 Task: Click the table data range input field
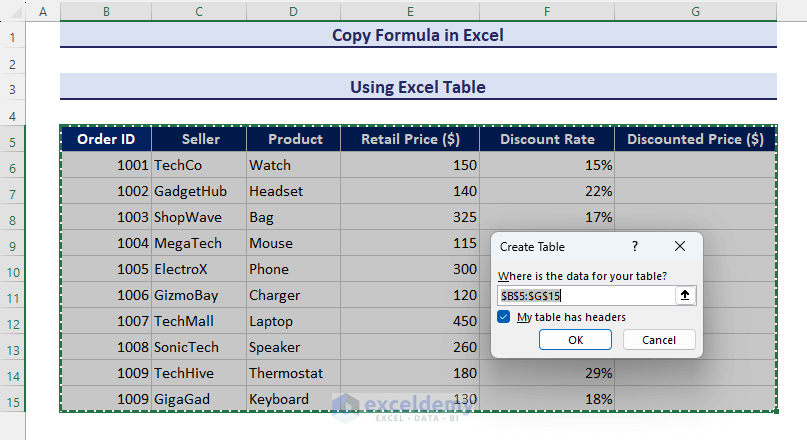point(586,296)
